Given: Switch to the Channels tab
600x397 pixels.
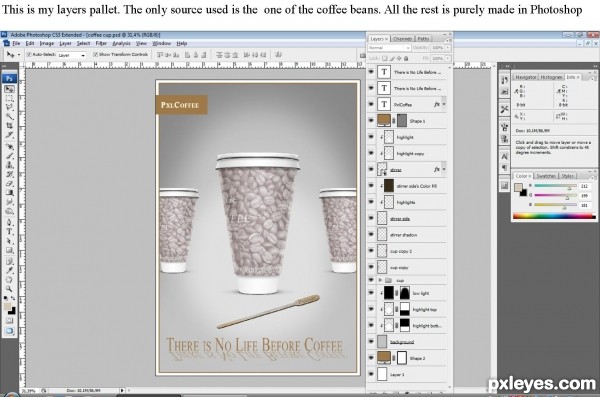Looking at the screenshot, I should click(x=403, y=39).
